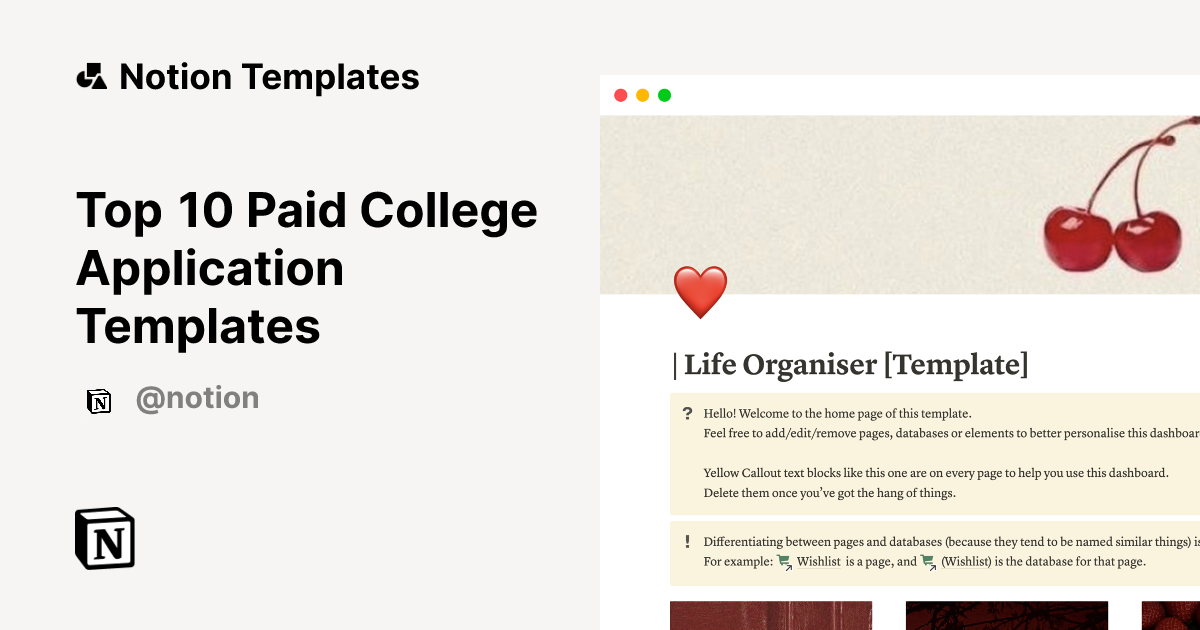Click the green window maximize dot
This screenshot has height=630, width=1200.
pos(665,95)
